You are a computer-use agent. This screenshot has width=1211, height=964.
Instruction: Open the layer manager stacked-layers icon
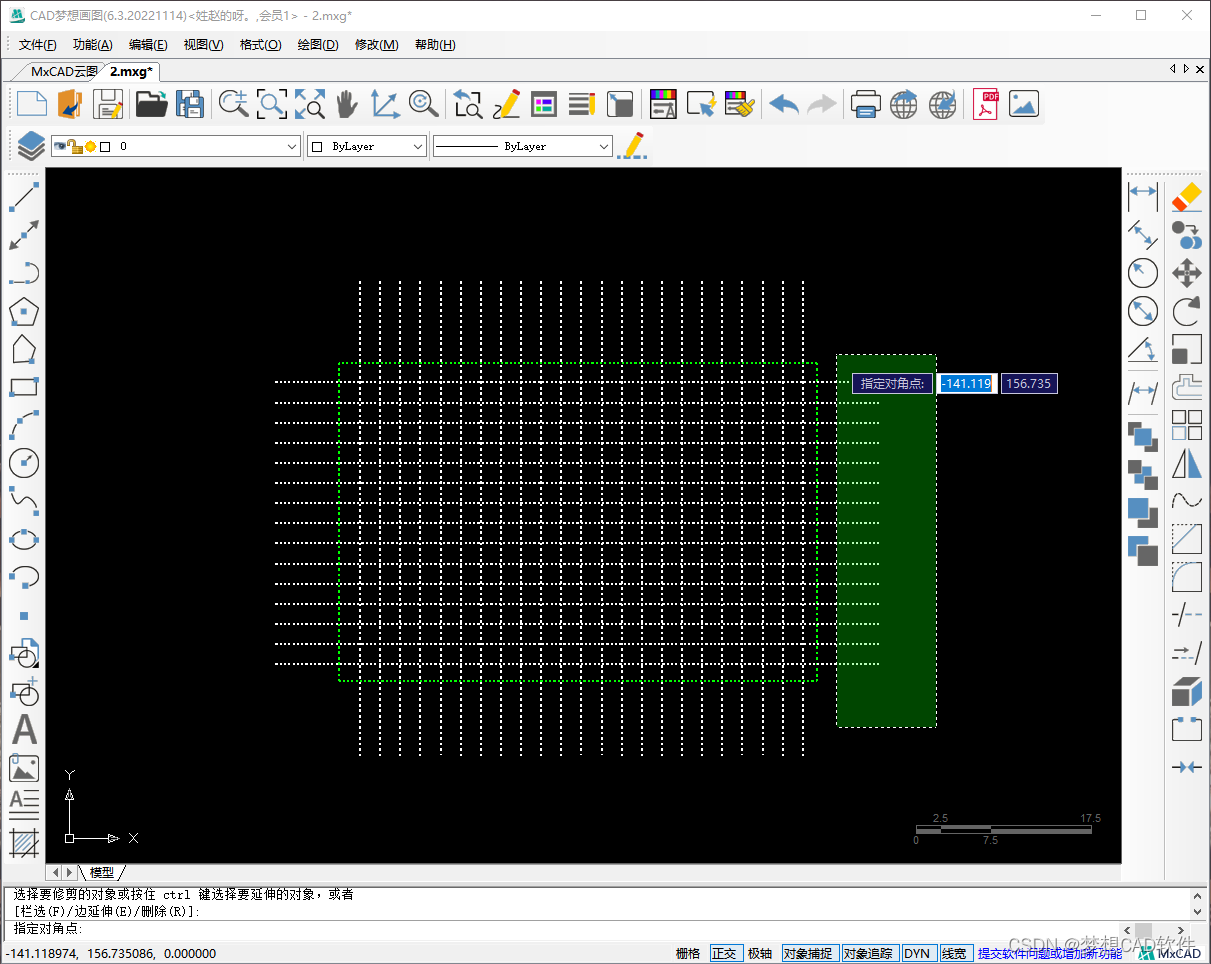tap(31, 146)
